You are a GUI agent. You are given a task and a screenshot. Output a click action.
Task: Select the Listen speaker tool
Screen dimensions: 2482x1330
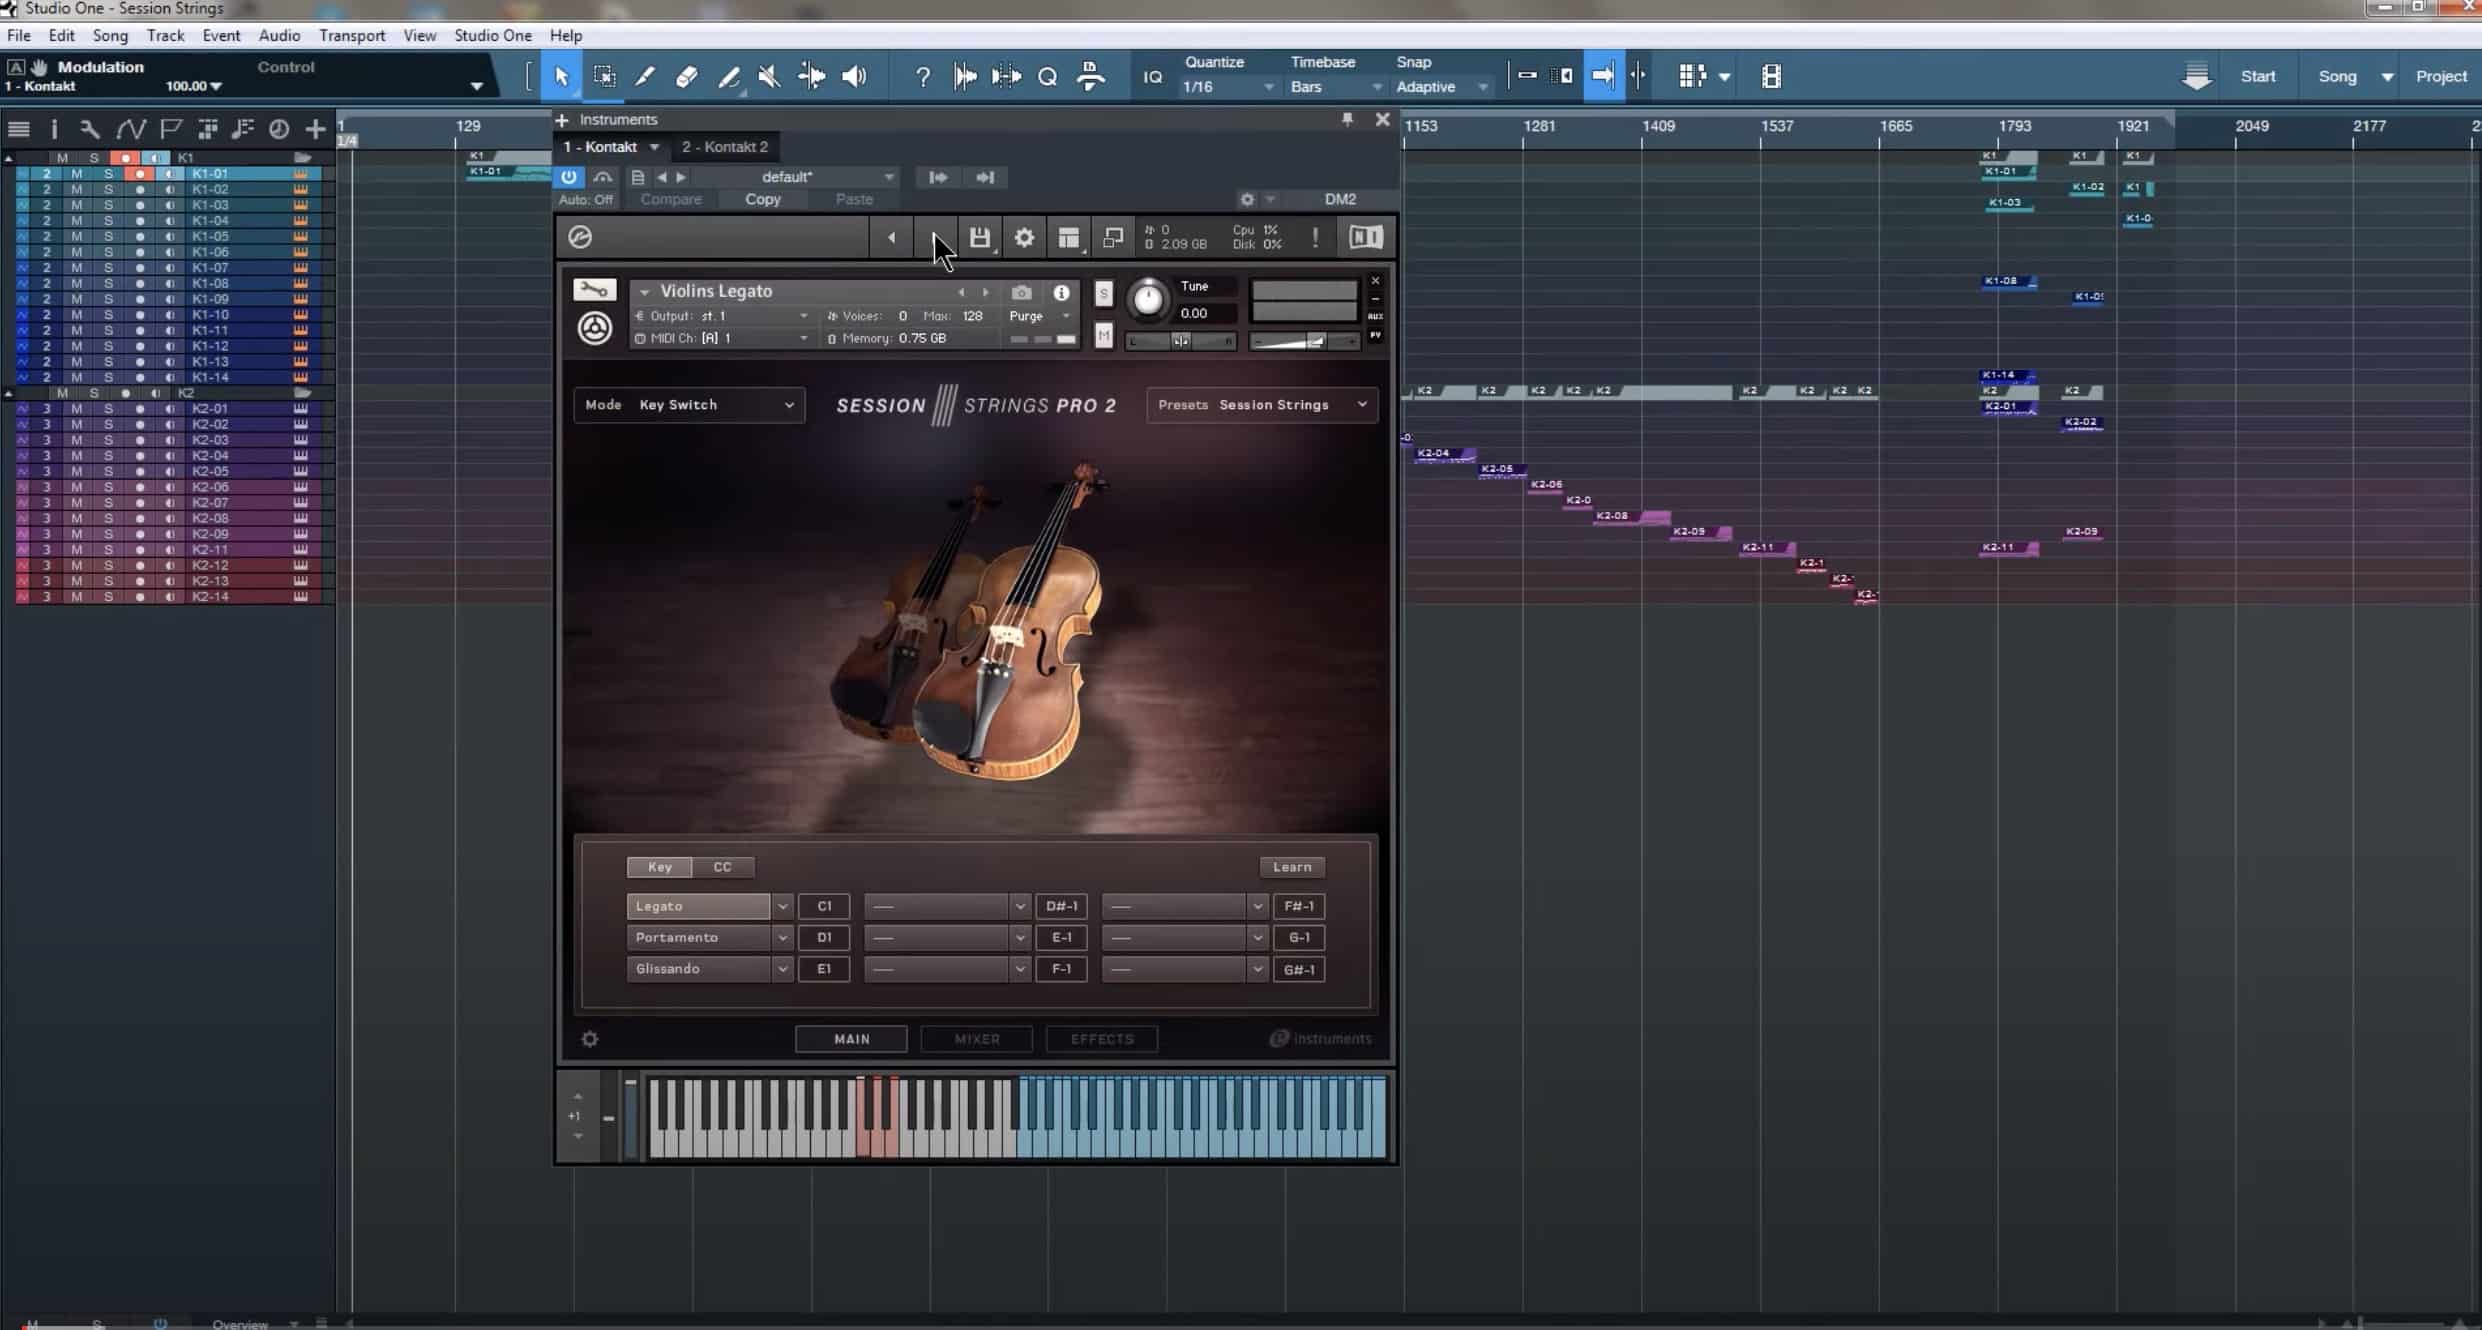[x=854, y=76]
